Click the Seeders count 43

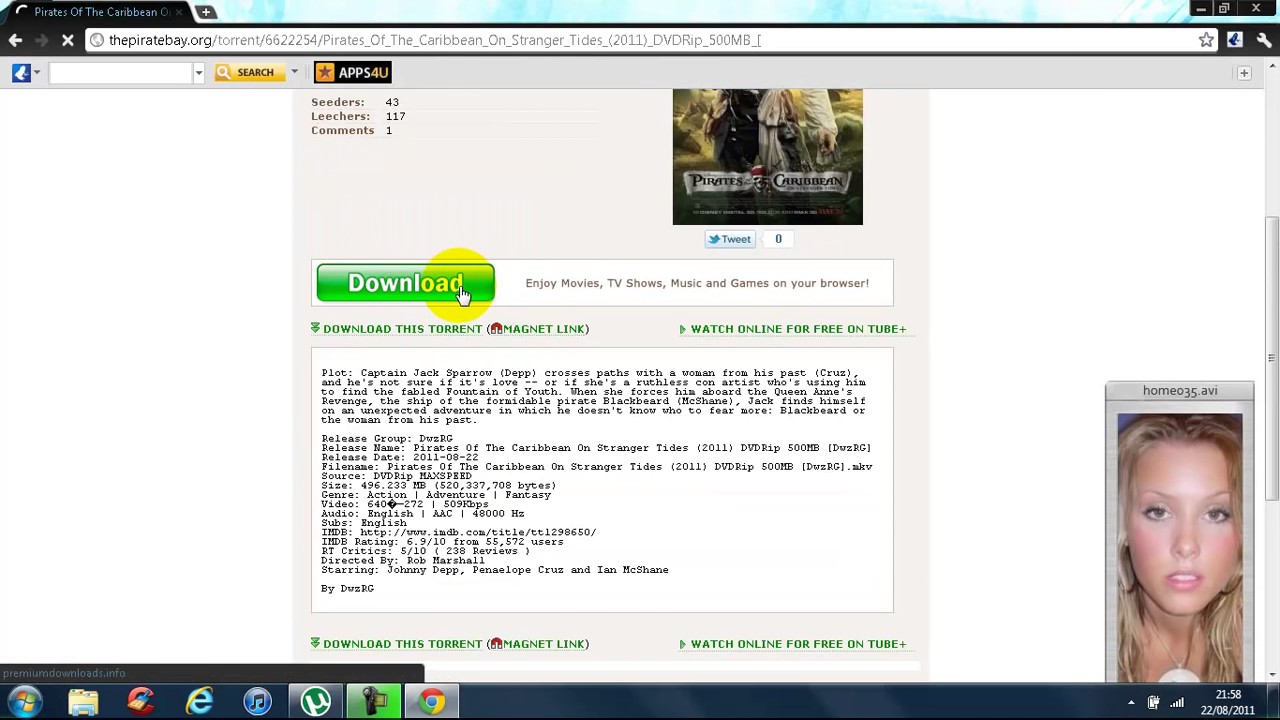click(392, 102)
